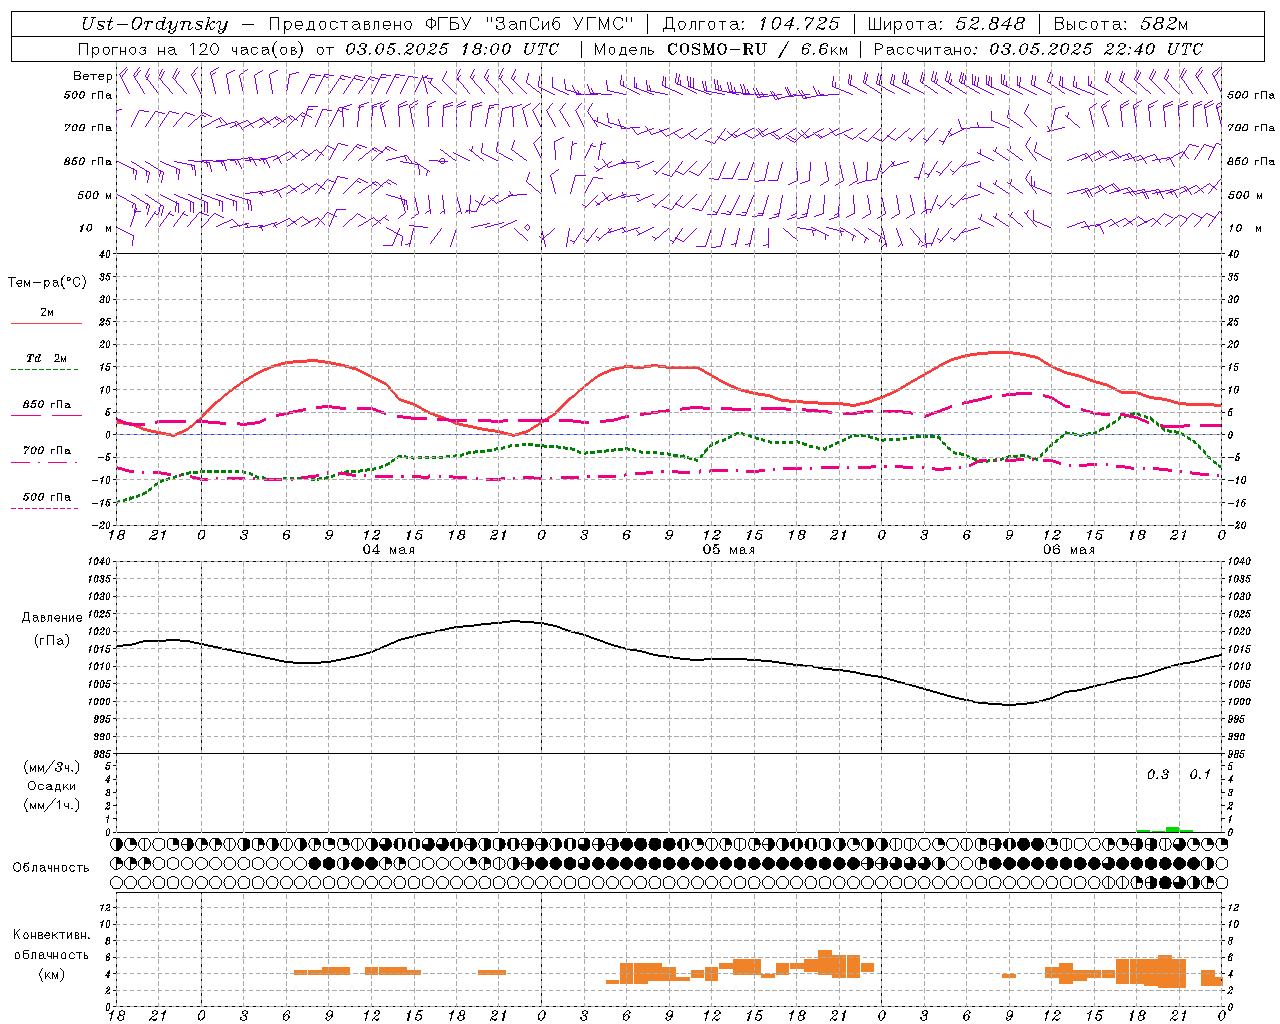1280x1024 pixels.
Task: Click the 0.1 precipitation amount value
Action: [1200, 774]
